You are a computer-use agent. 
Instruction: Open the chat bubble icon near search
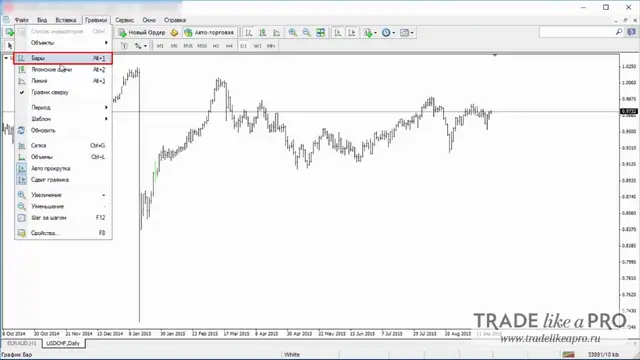coord(631,32)
